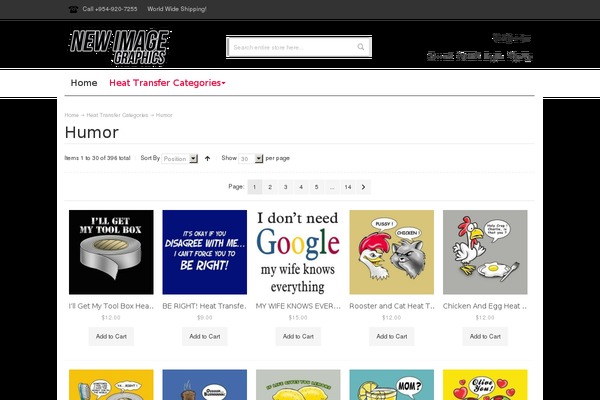Open the Sort By Position dropdown
The image size is (600, 400).
tap(180, 158)
